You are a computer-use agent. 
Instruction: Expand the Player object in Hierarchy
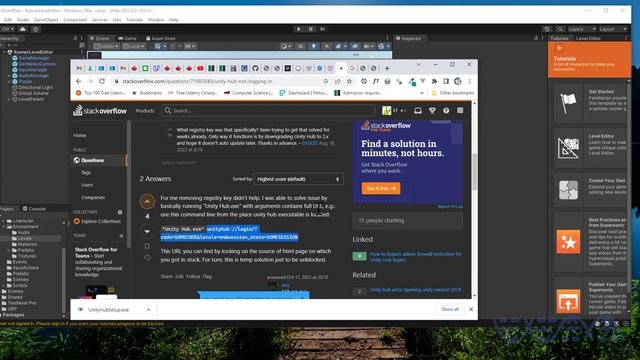point(9,82)
